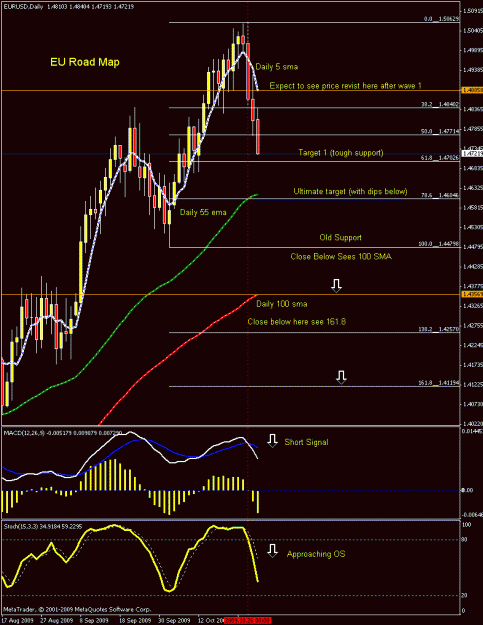Select the Daily 100 sma label
Image resolution: width=483 pixels, height=625 pixels.
[x=281, y=304]
